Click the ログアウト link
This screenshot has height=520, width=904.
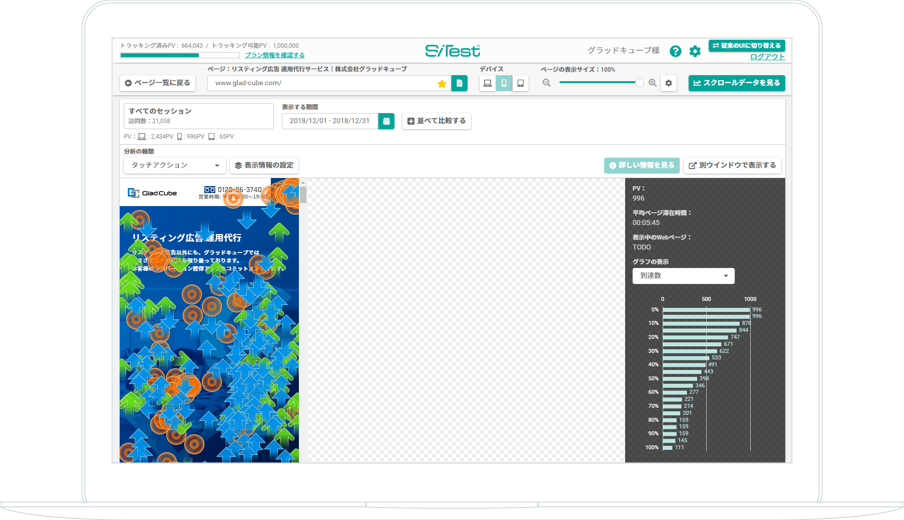(767, 56)
